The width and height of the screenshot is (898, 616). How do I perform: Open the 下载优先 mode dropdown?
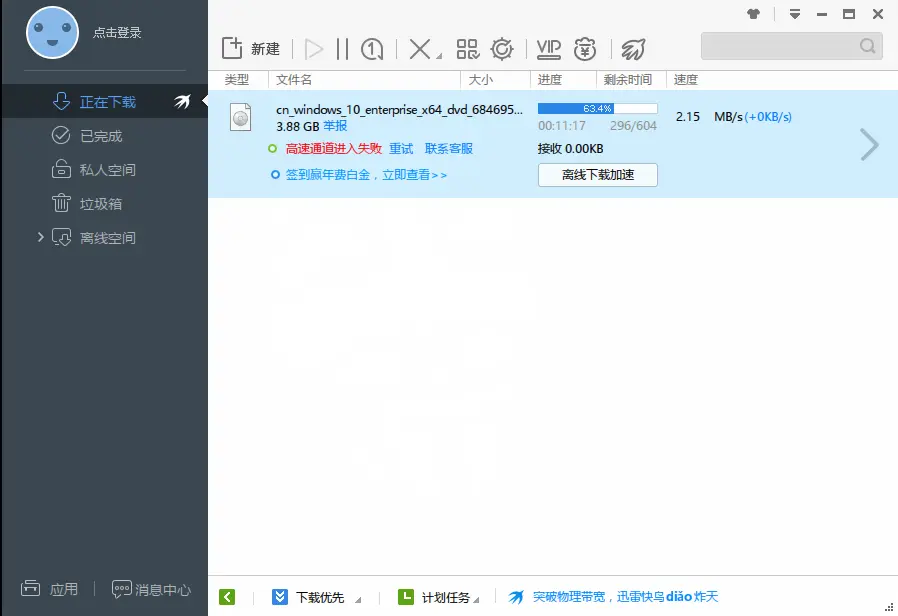pos(316,597)
